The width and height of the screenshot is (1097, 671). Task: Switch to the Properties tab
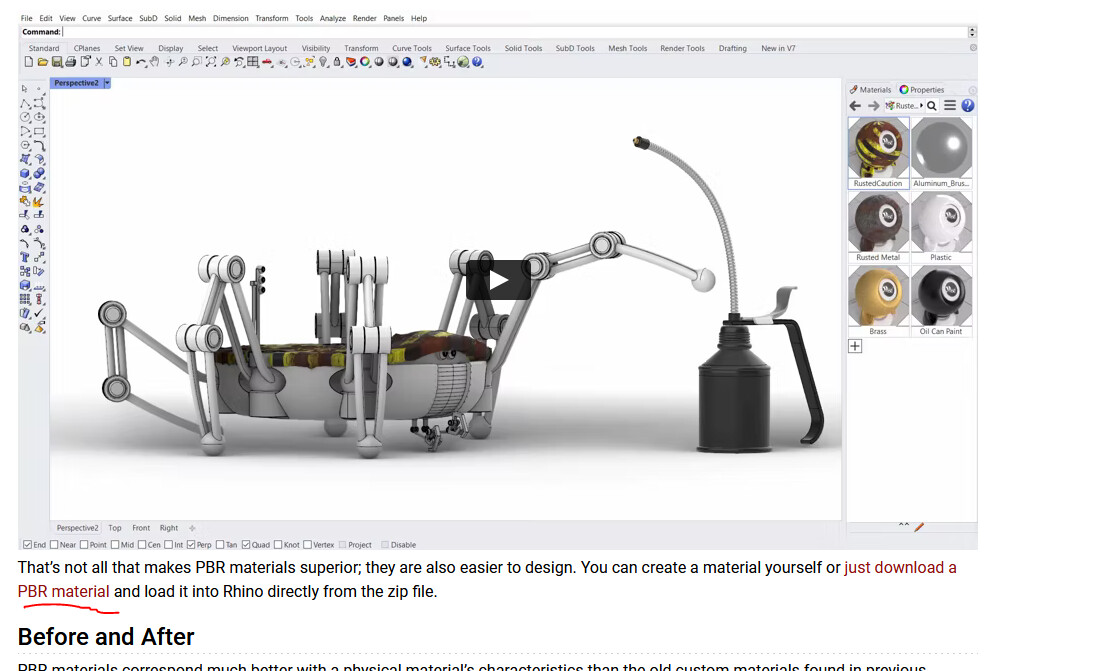[x=922, y=89]
